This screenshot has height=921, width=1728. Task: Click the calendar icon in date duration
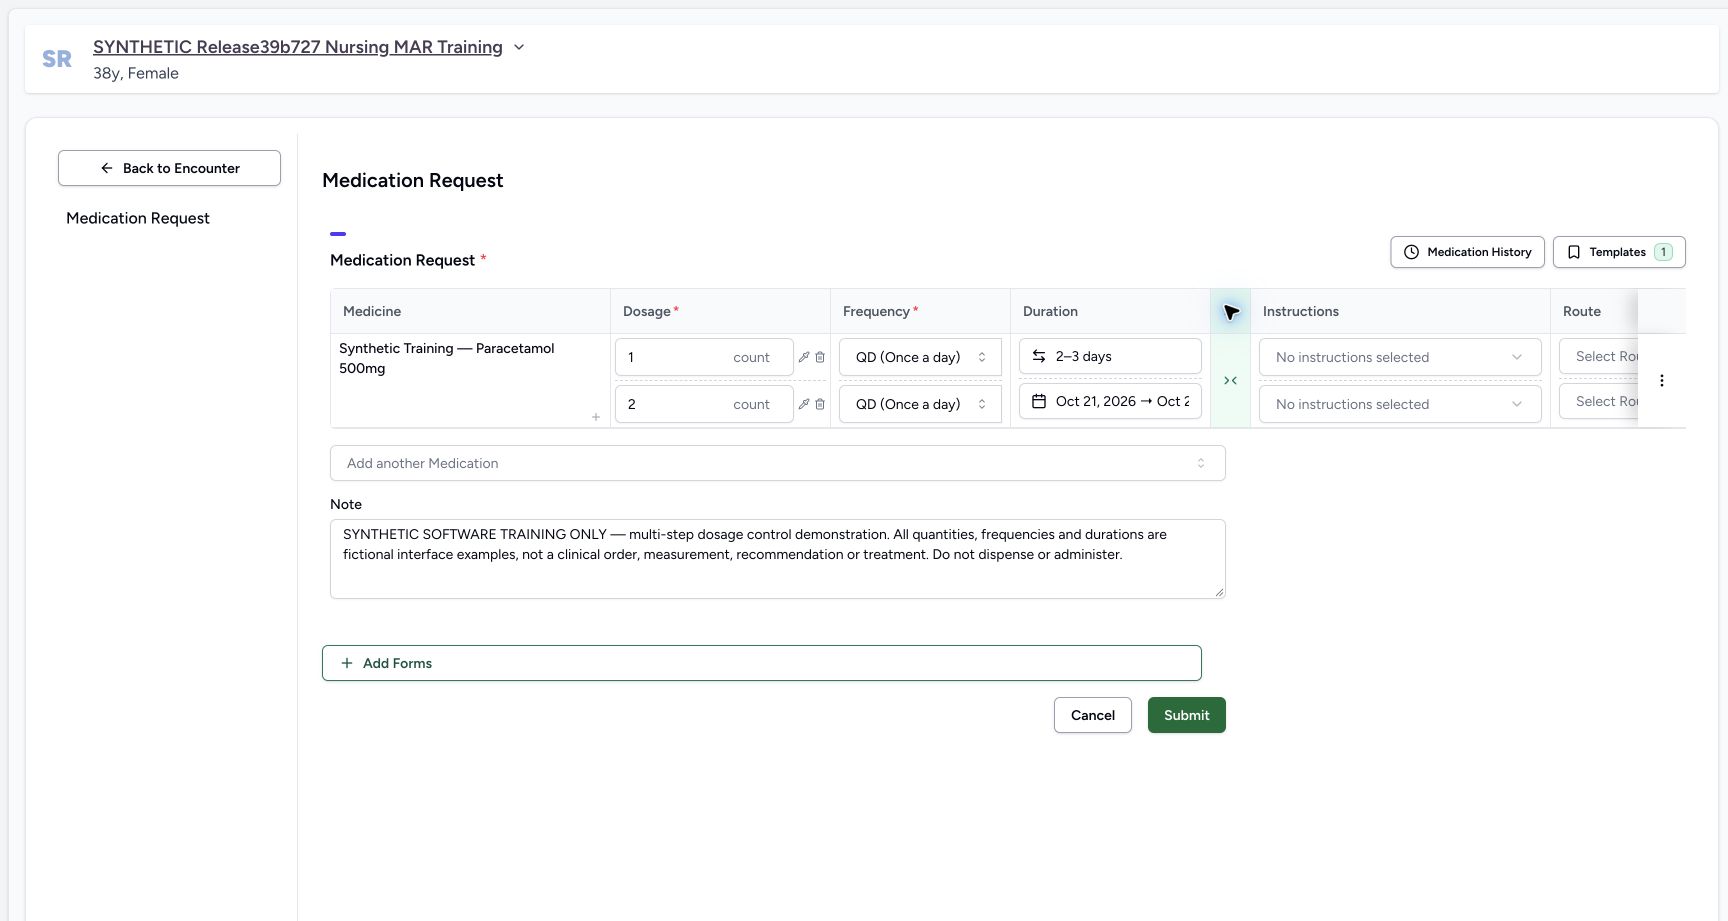pos(1039,401)
